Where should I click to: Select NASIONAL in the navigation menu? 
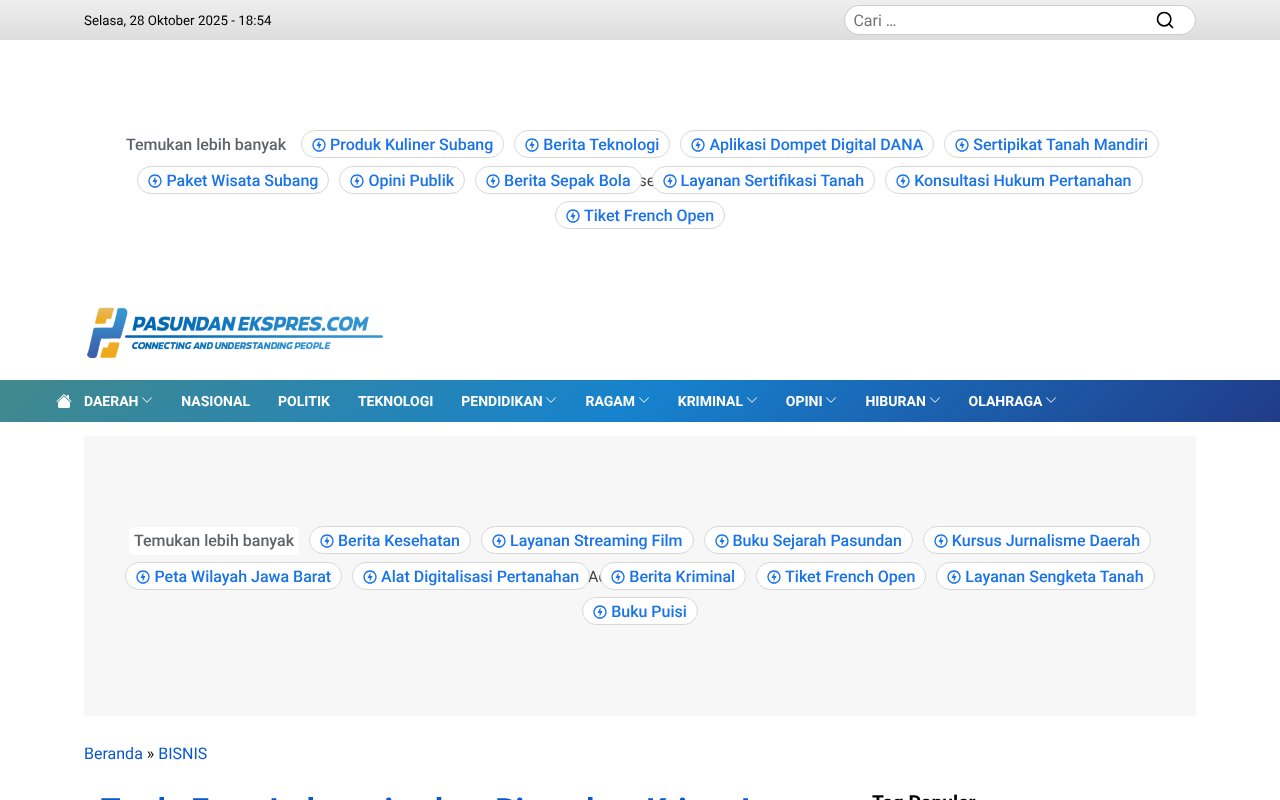(x=215, y=400)
